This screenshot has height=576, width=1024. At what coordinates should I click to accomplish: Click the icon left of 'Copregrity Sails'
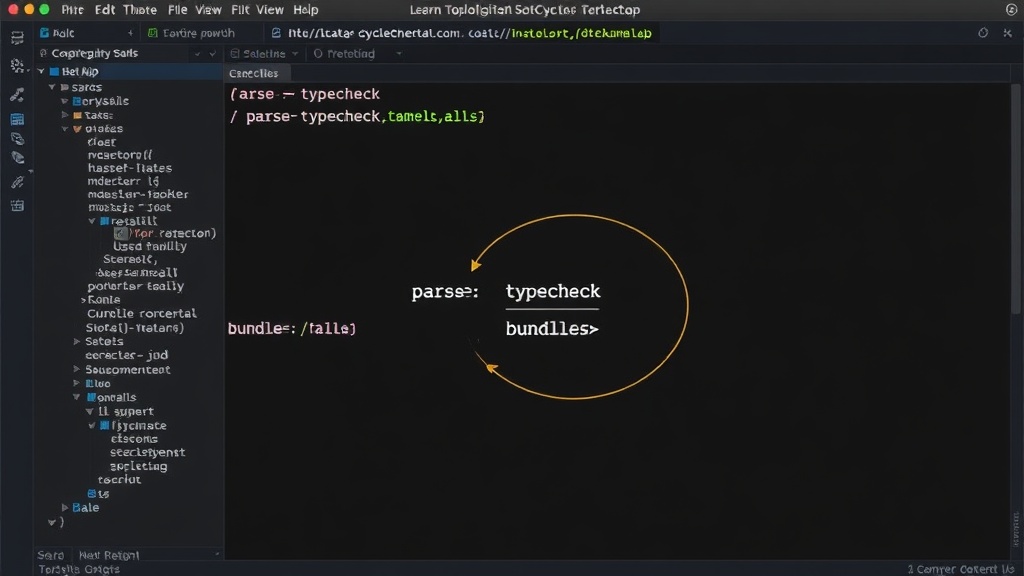[x=43, y=53]
